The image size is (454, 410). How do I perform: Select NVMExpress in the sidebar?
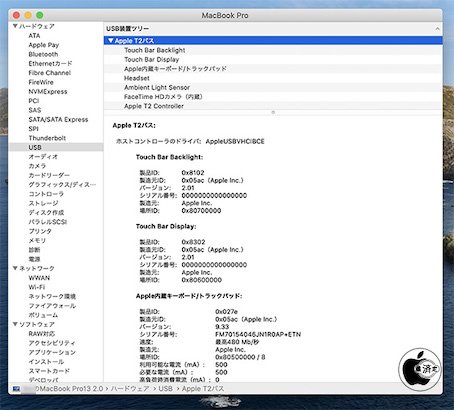(48, 91)
